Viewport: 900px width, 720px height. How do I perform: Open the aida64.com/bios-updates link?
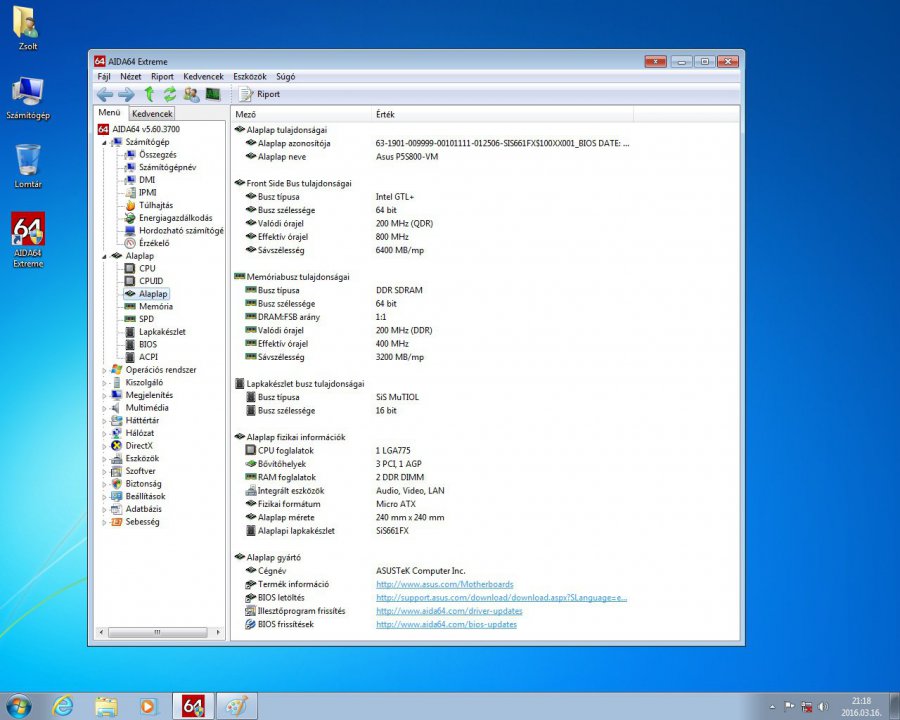click(x=446, y=625)
